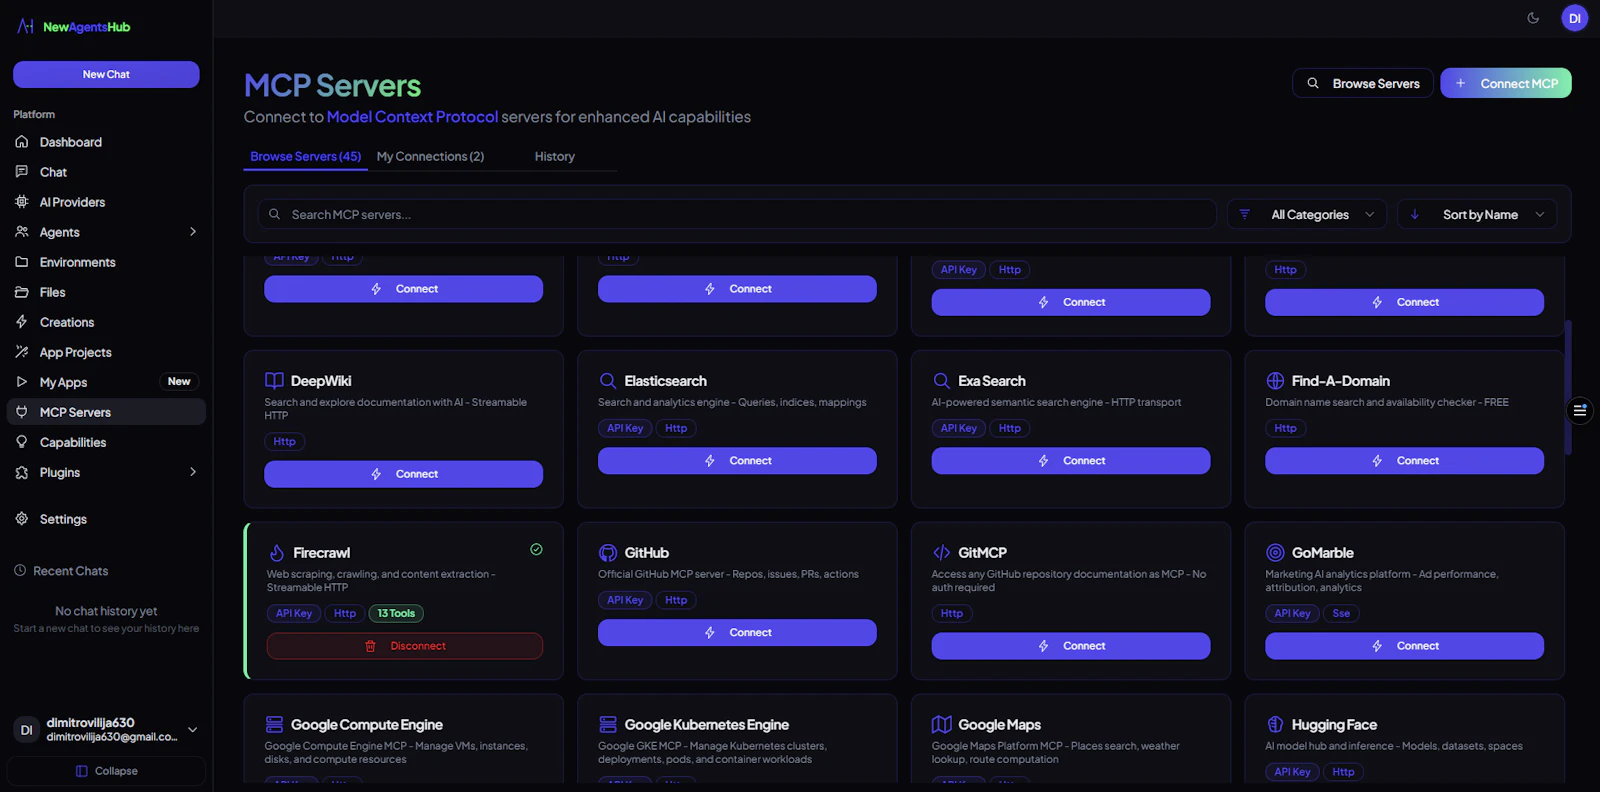Click the Chat sidebar icon

22,172
